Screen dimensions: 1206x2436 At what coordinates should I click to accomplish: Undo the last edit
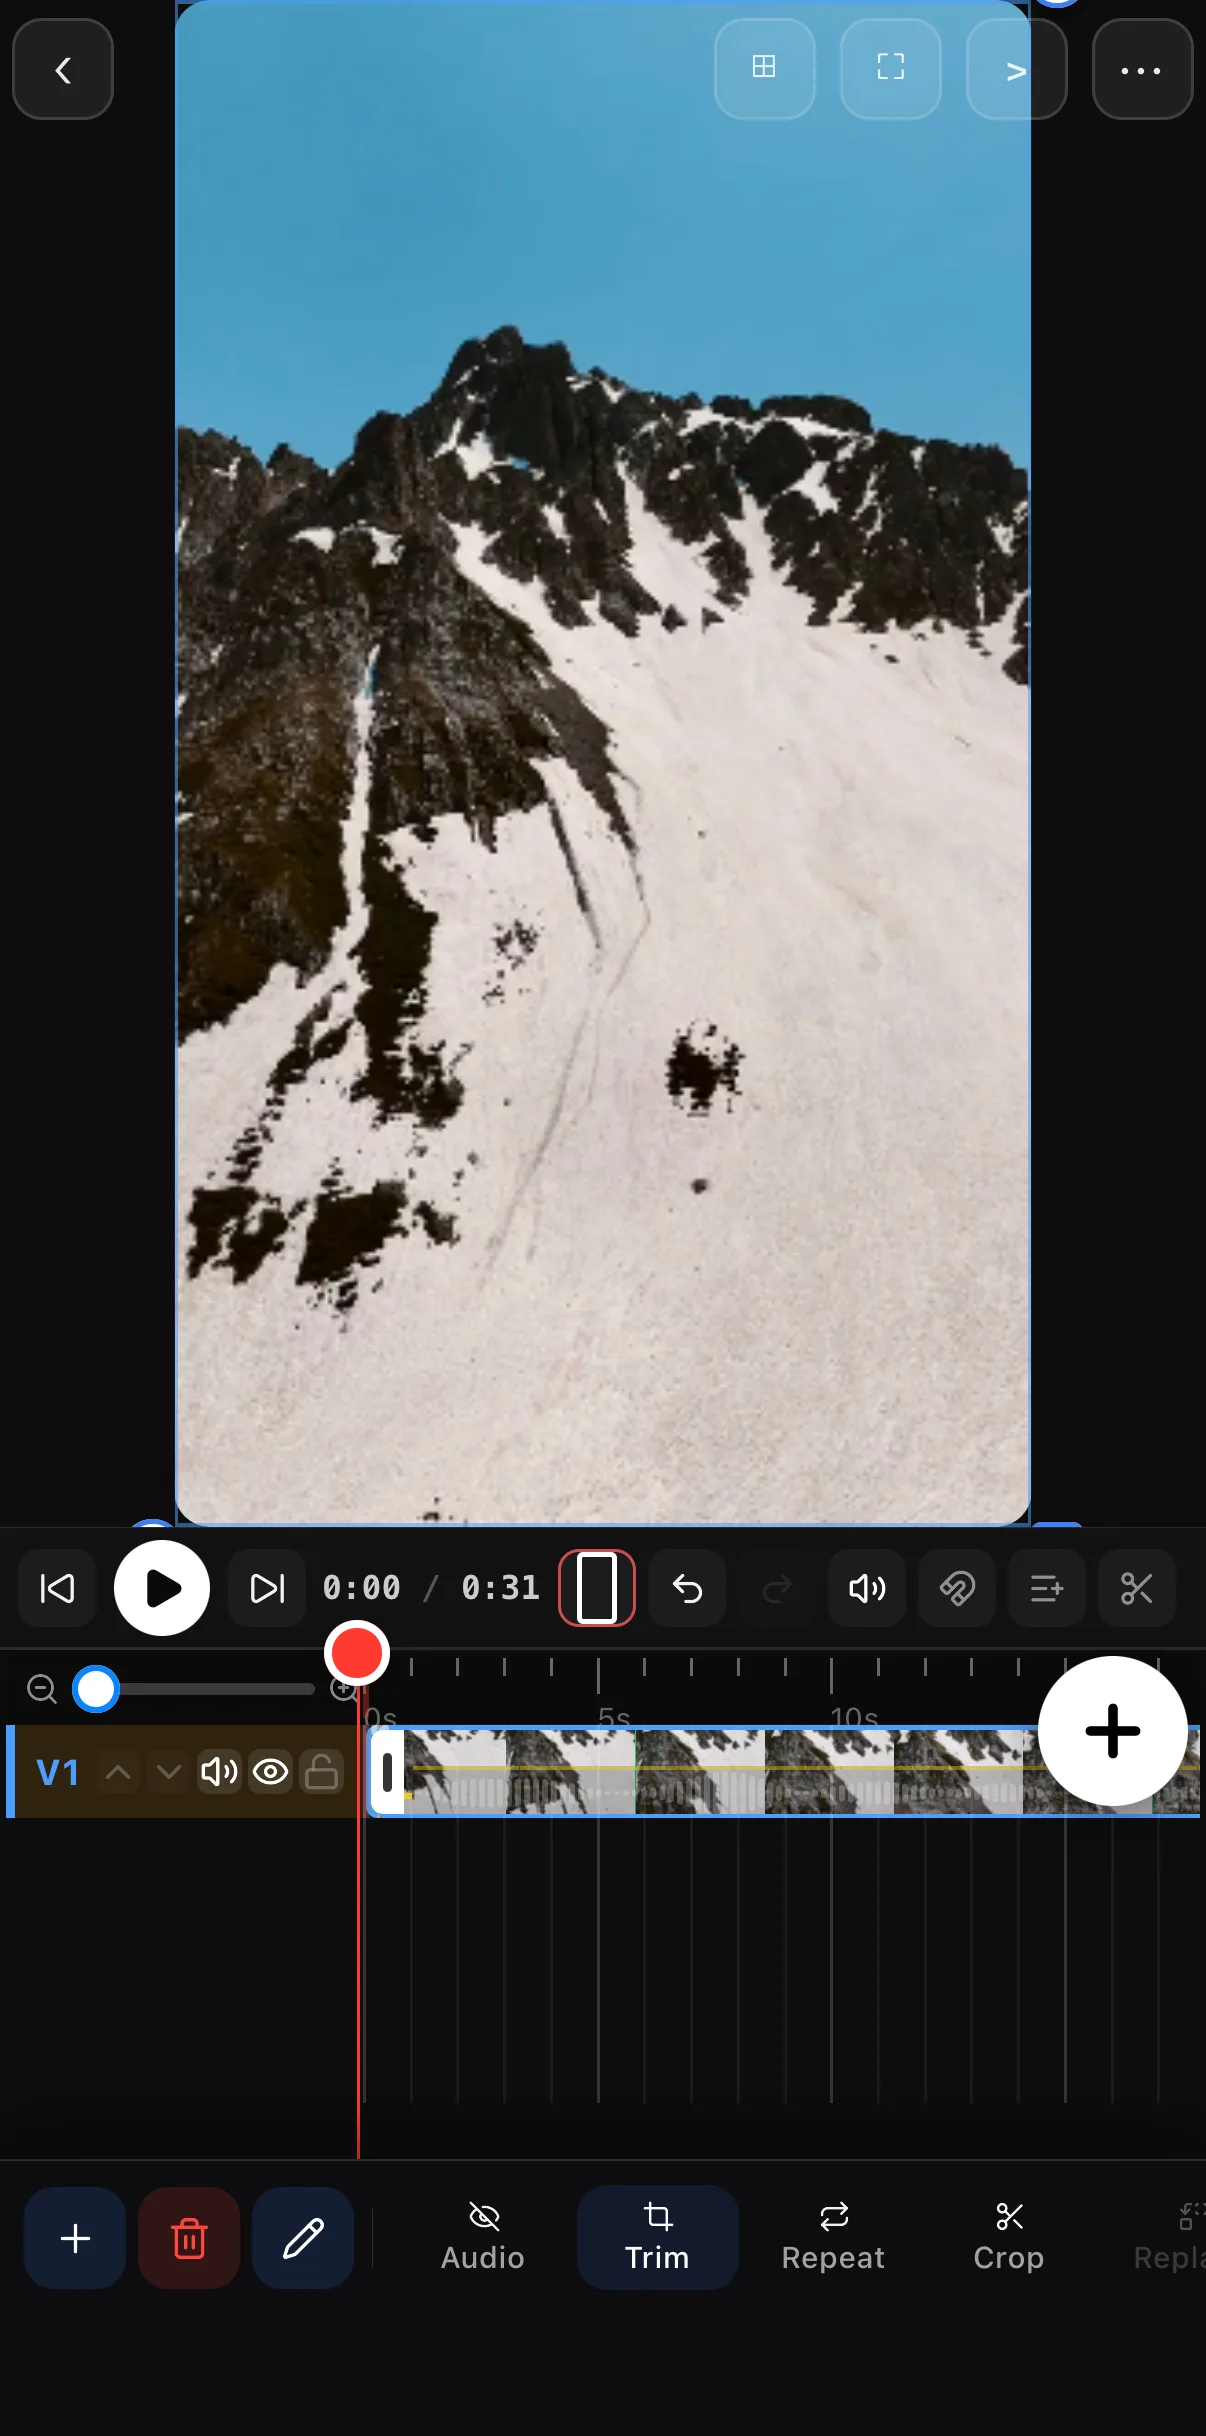tap(687, 1588)
